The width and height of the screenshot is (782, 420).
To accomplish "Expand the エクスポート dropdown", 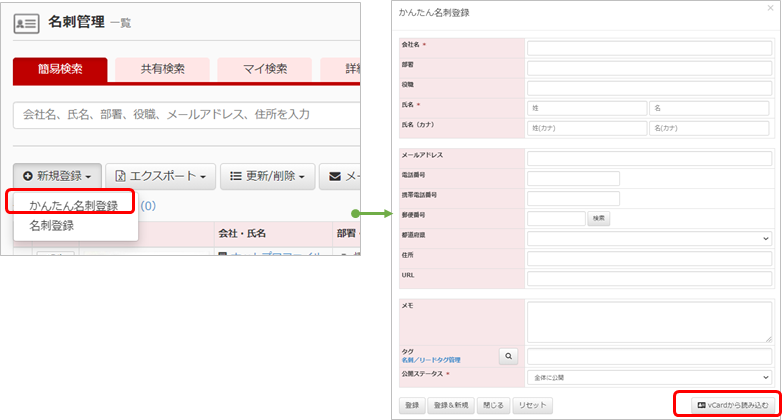I will [158, 176].
